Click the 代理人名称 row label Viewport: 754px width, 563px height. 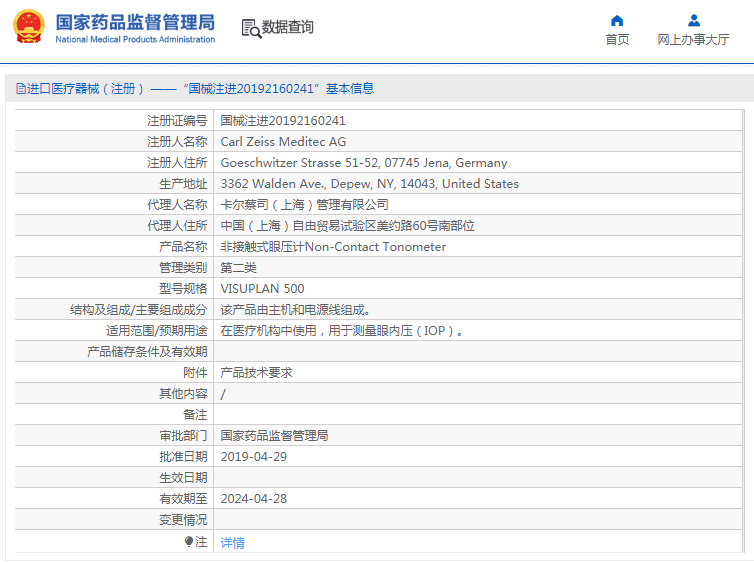point(177,205)
